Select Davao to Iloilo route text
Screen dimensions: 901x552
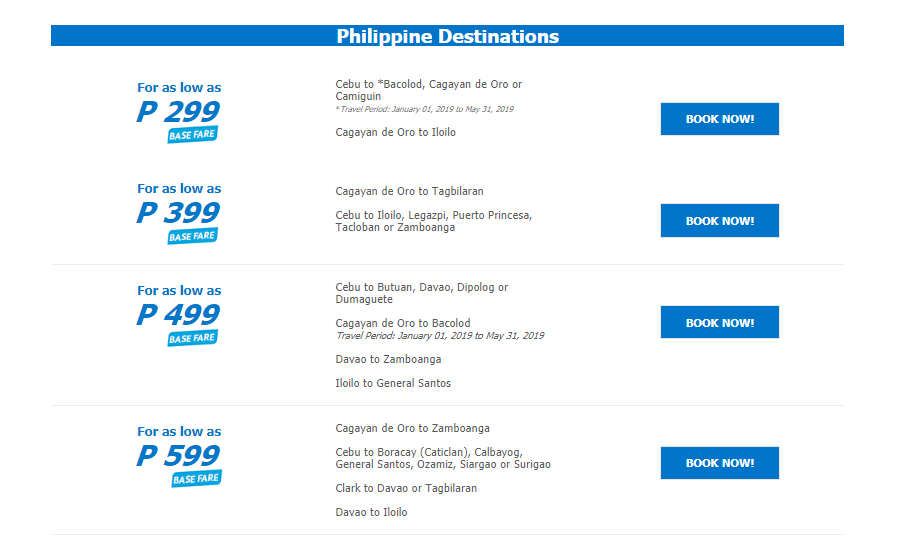pos(371,512)
